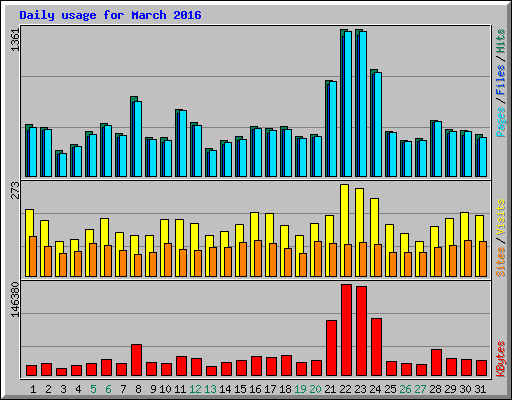Click the red KBytes bar for day 24
The height and width of the screenshot is (400, 512).
pos(376,347)
